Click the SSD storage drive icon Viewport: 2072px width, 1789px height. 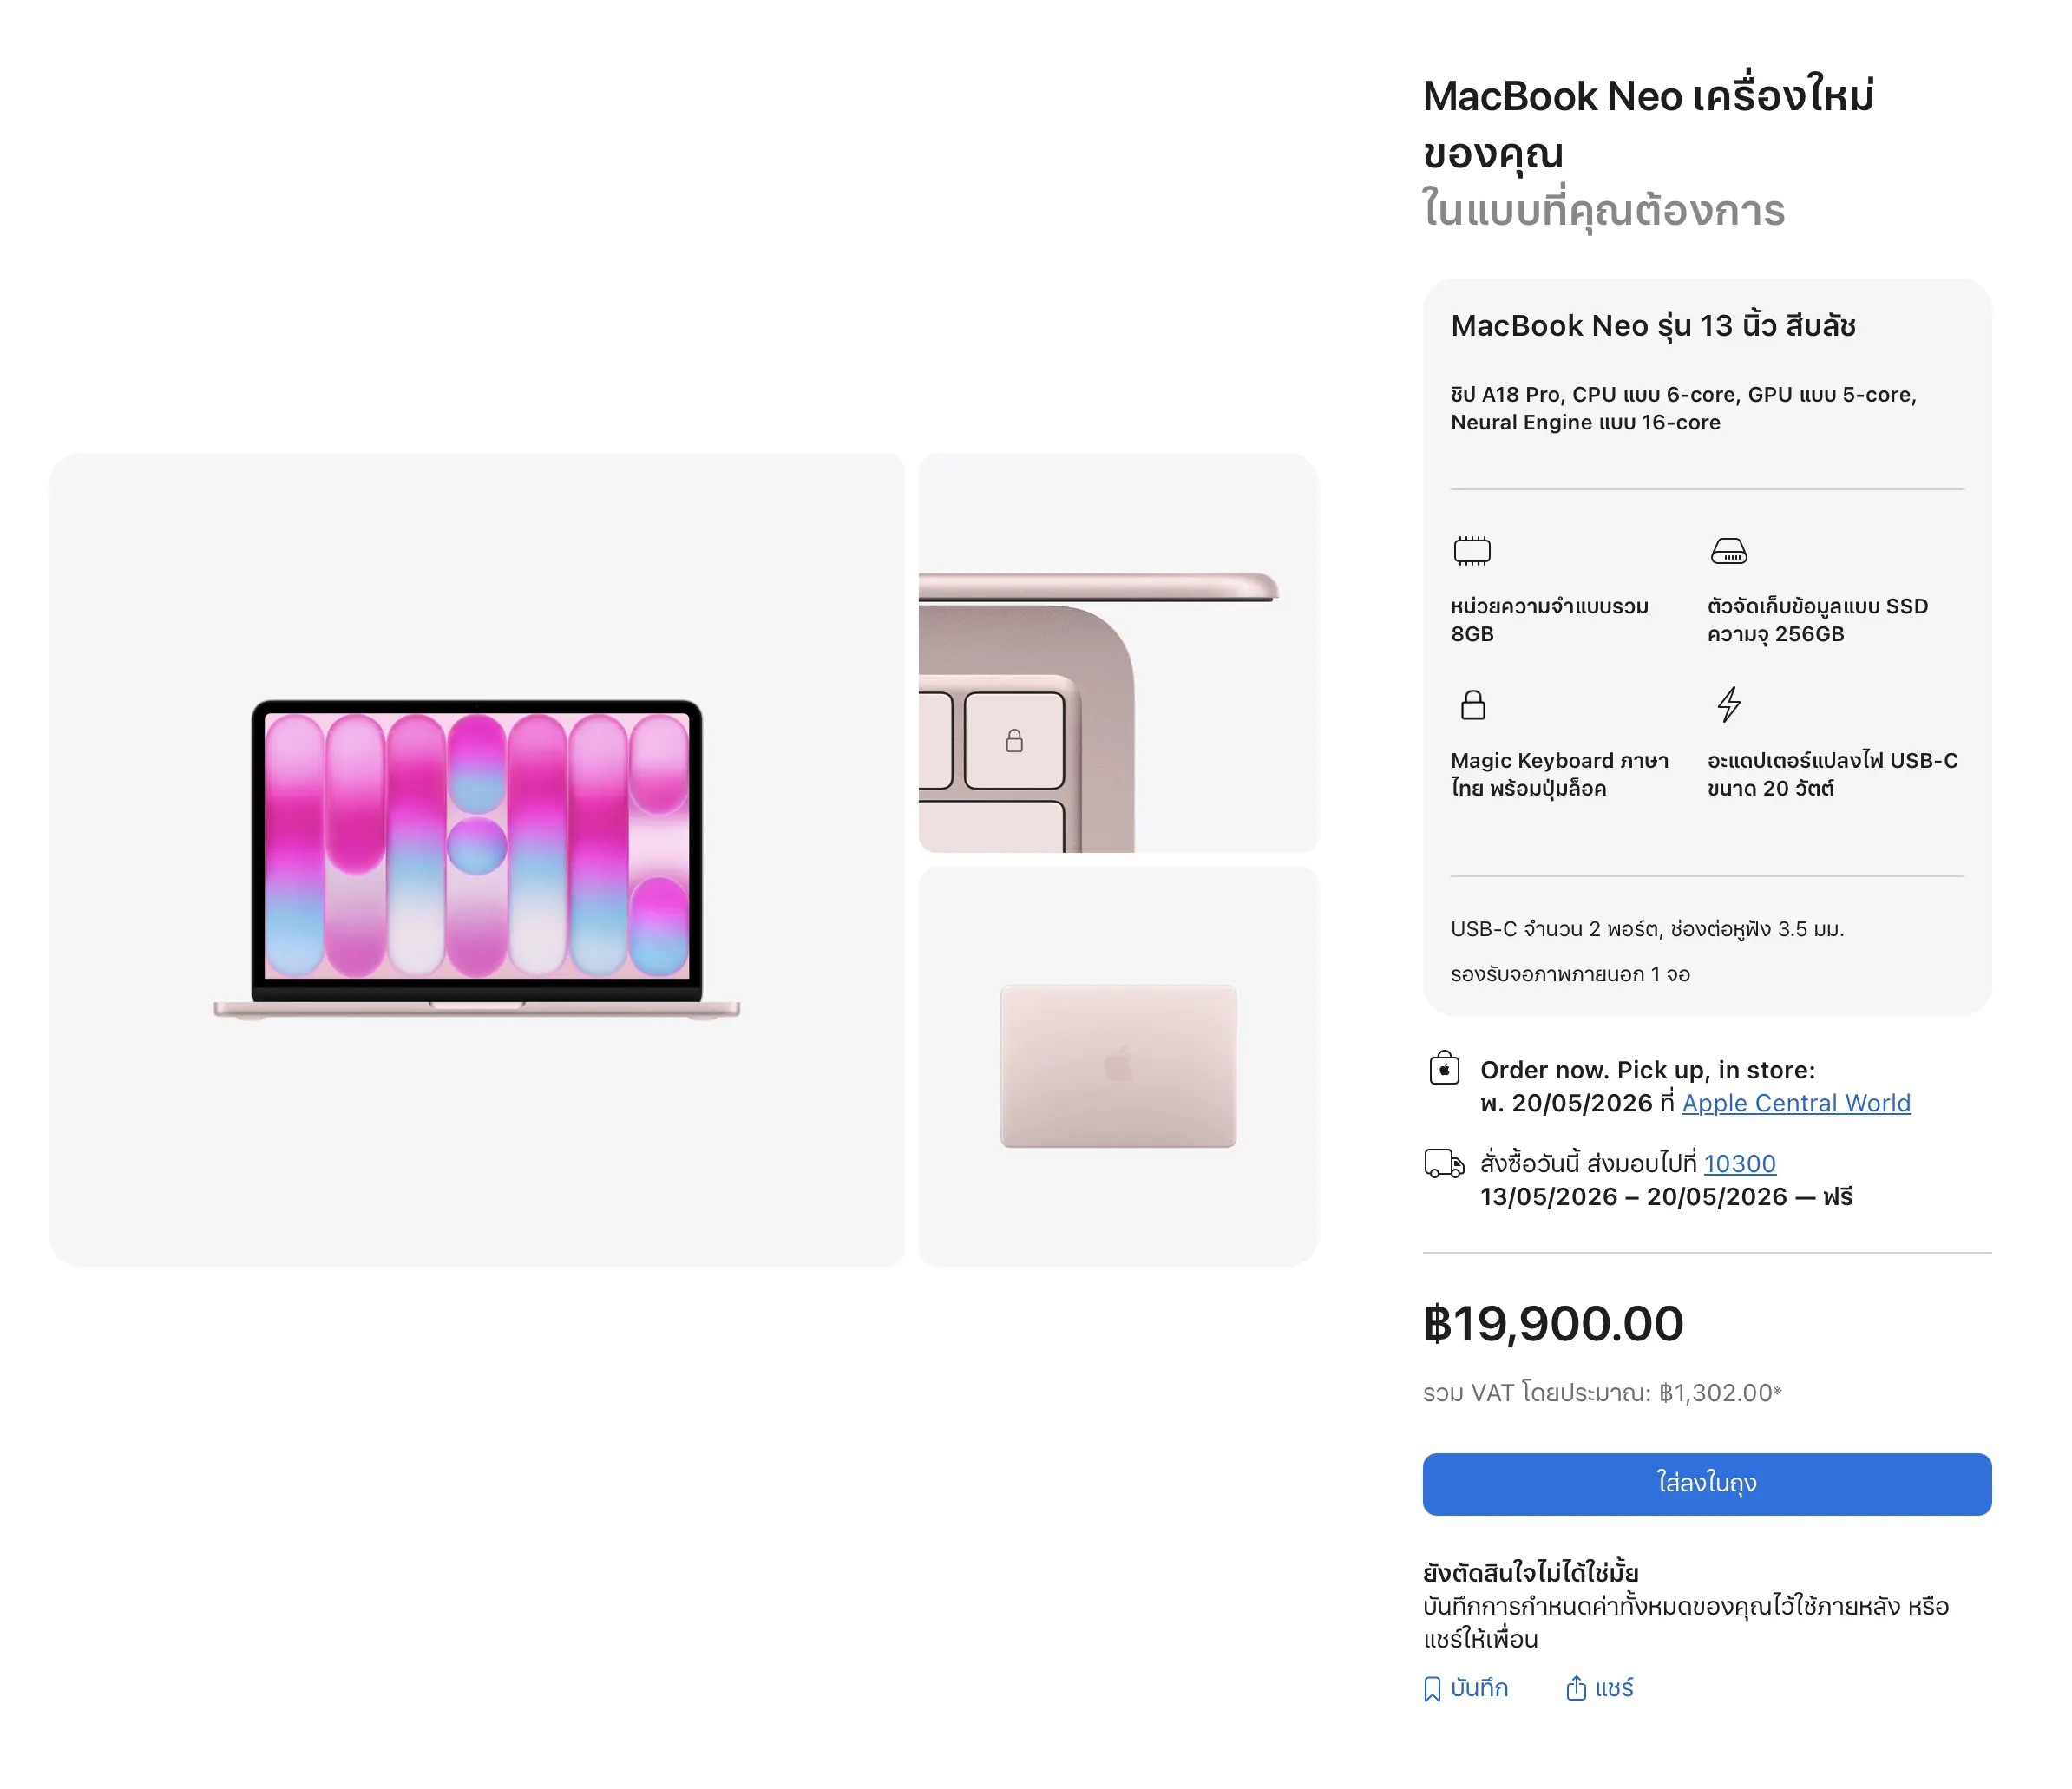[1728, 551]
